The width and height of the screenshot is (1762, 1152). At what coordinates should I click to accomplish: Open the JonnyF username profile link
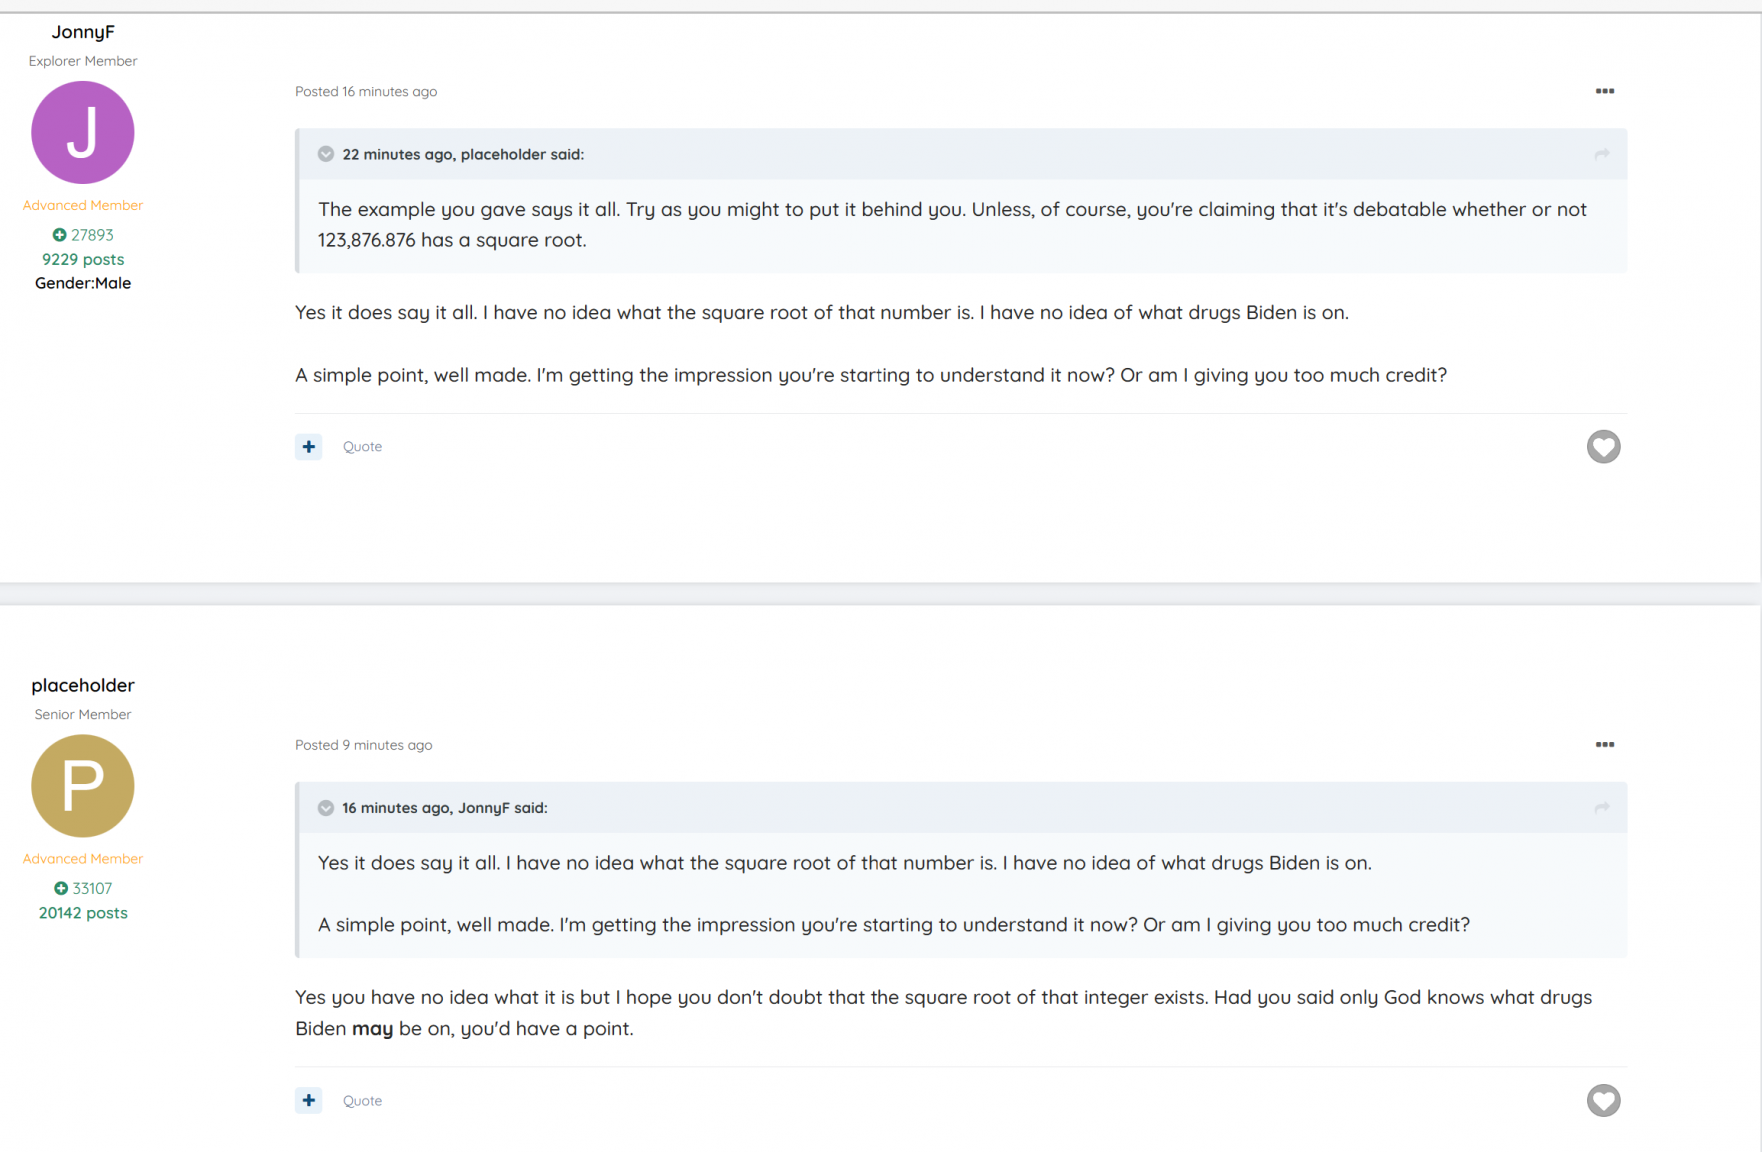[x=83, y=32]
